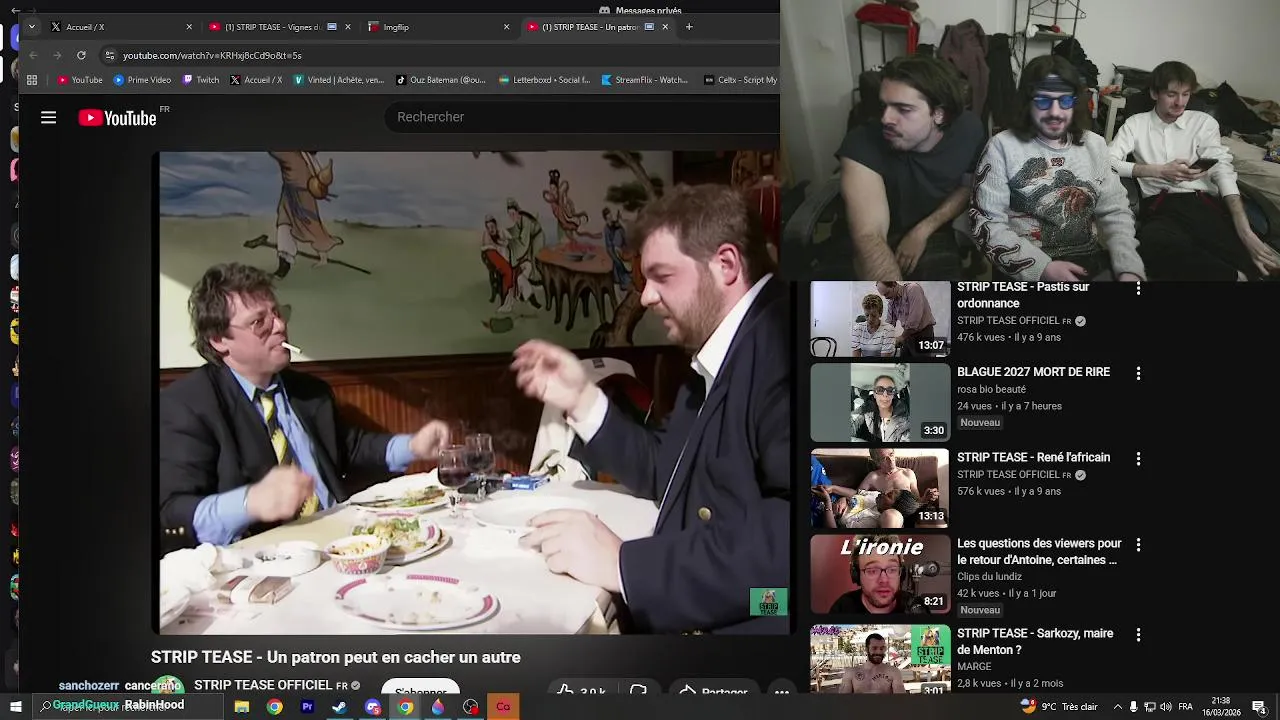Open the YouTube hamburger guide menu
The image size is (1280, 720).
pyautogui.click(x=48, y=118)
